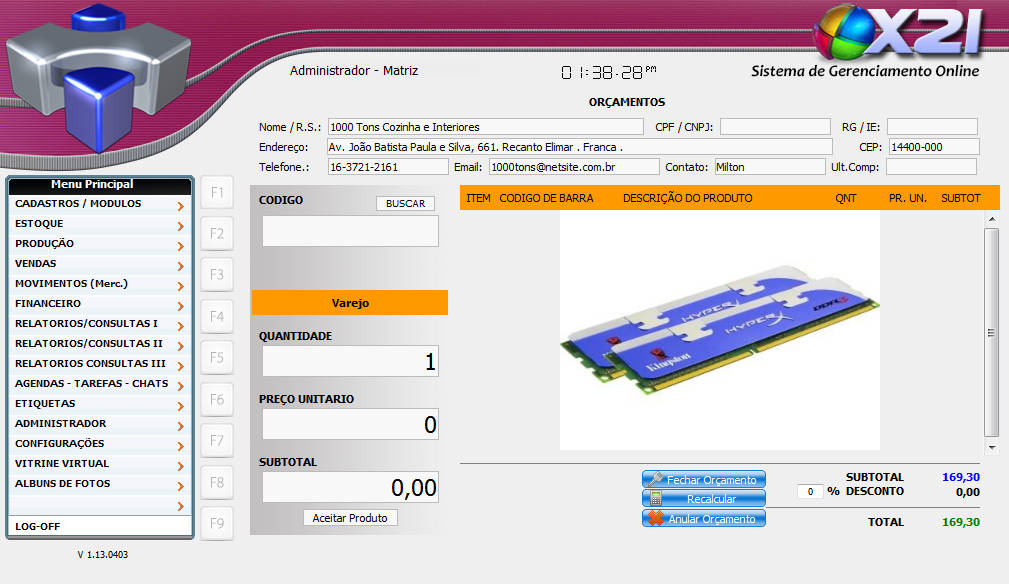Expand the CADASTROS / MODULOS arrow

pos(180,206)
